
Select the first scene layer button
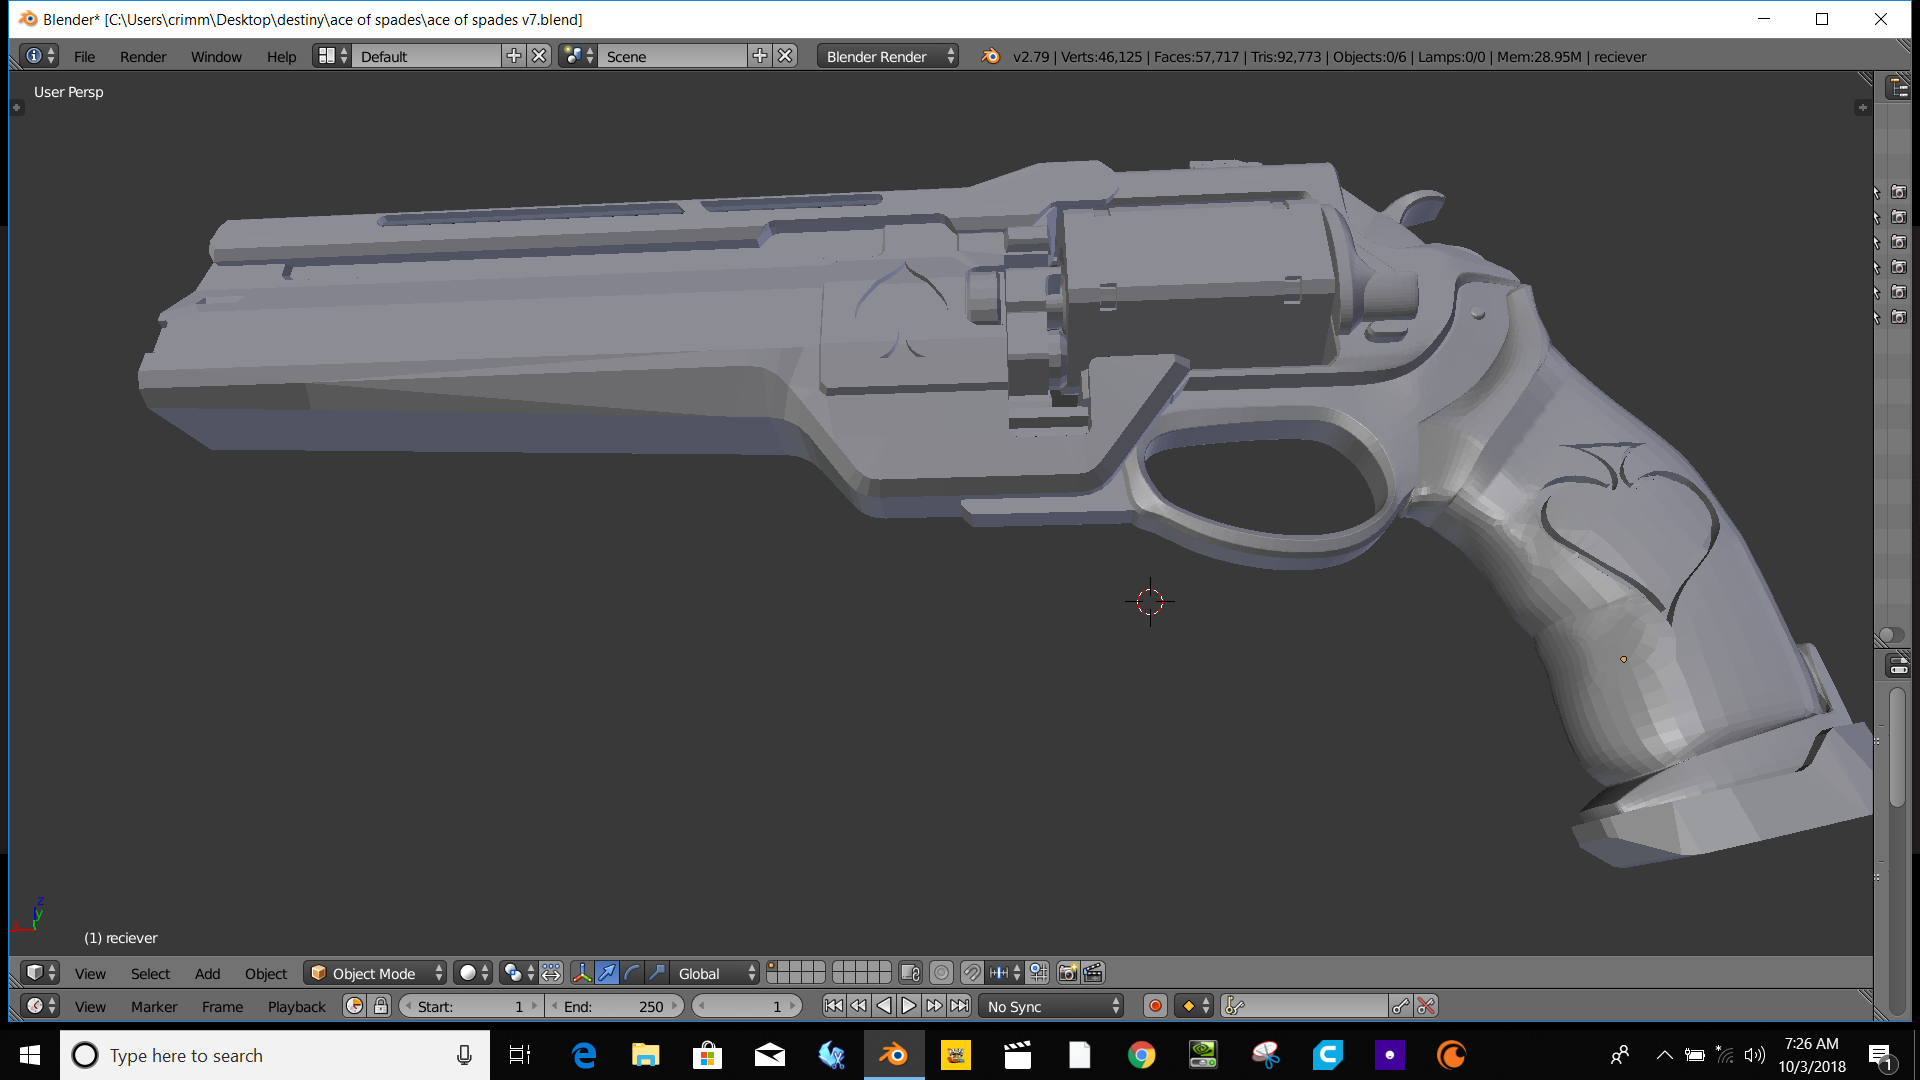point(773,967)
